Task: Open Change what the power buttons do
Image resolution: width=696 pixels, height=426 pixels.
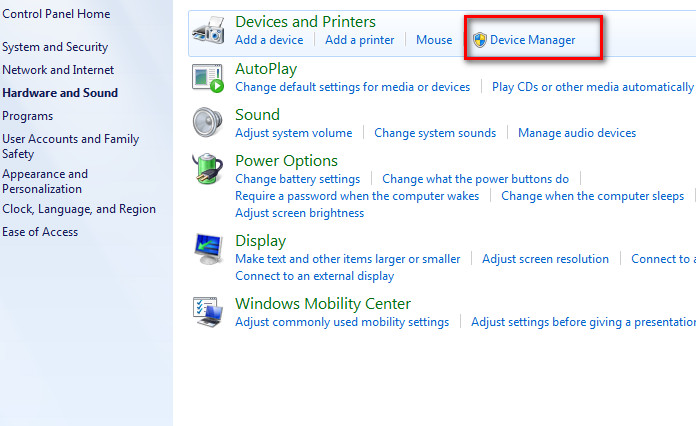Action: [x=475, y=179]
